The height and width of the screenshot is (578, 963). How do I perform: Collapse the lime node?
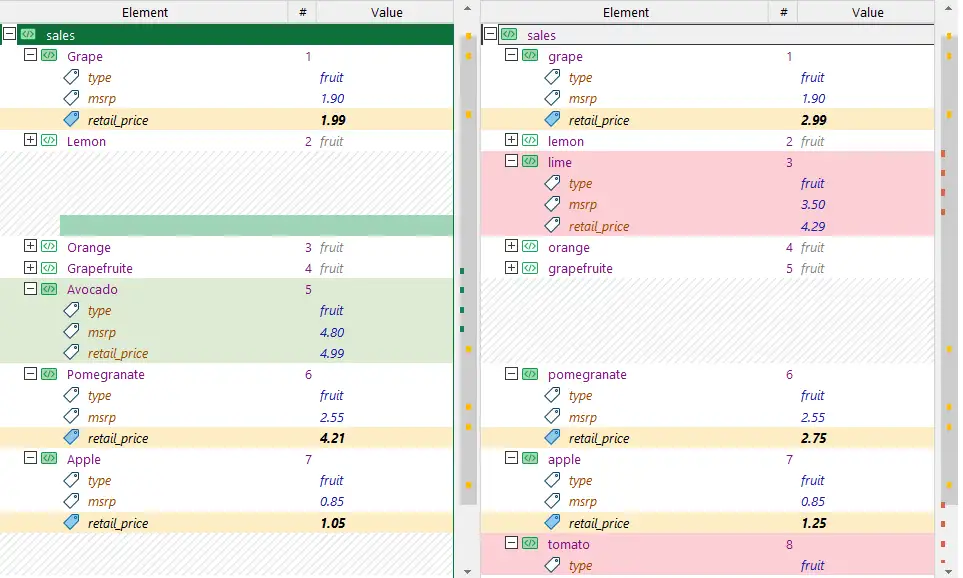click(x=511, y=161)
